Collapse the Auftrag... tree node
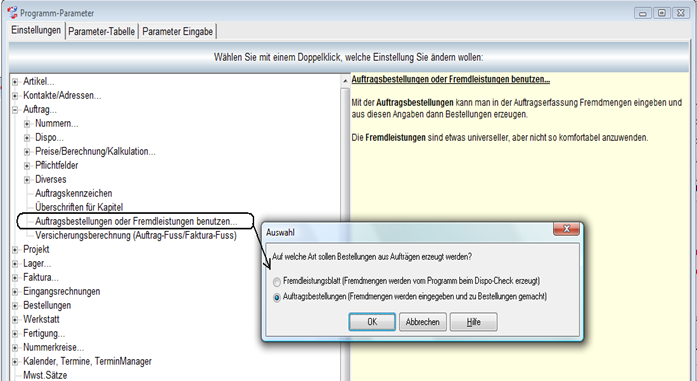 (15, 110)
